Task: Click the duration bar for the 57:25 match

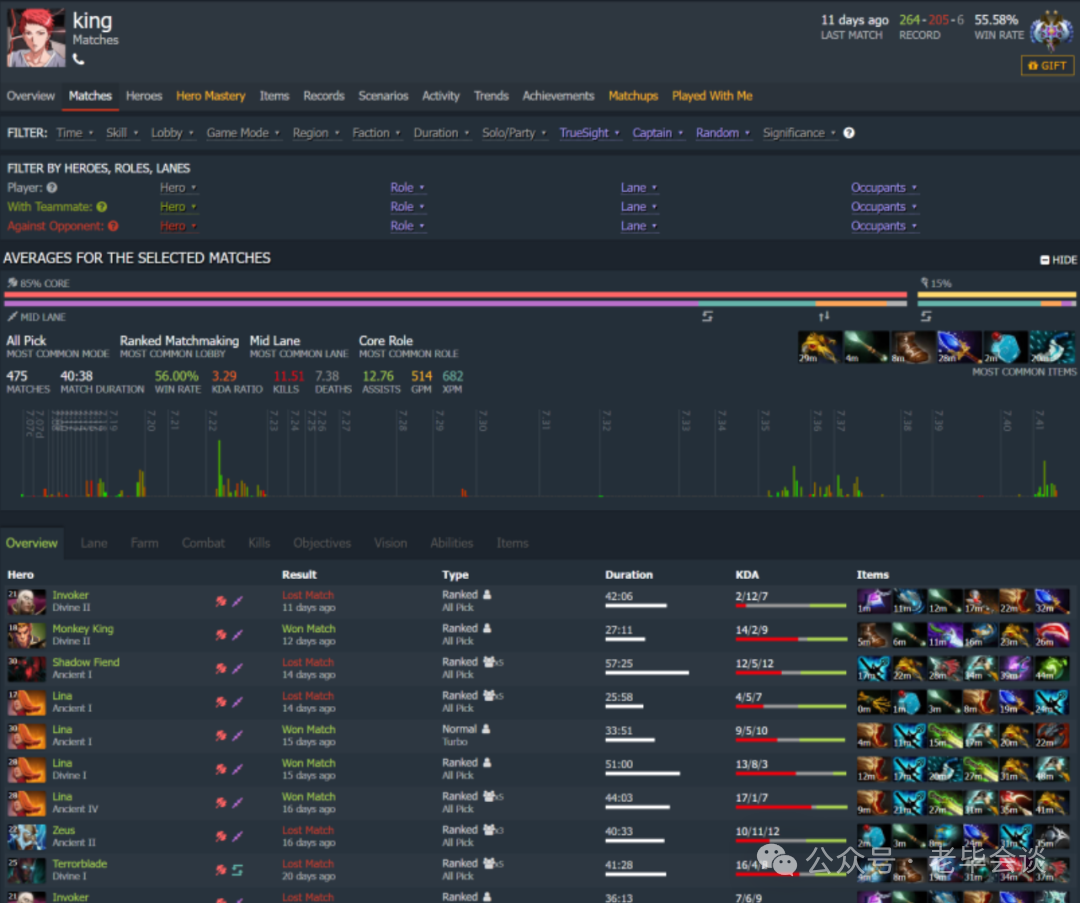Action: (x=647, y=673)
